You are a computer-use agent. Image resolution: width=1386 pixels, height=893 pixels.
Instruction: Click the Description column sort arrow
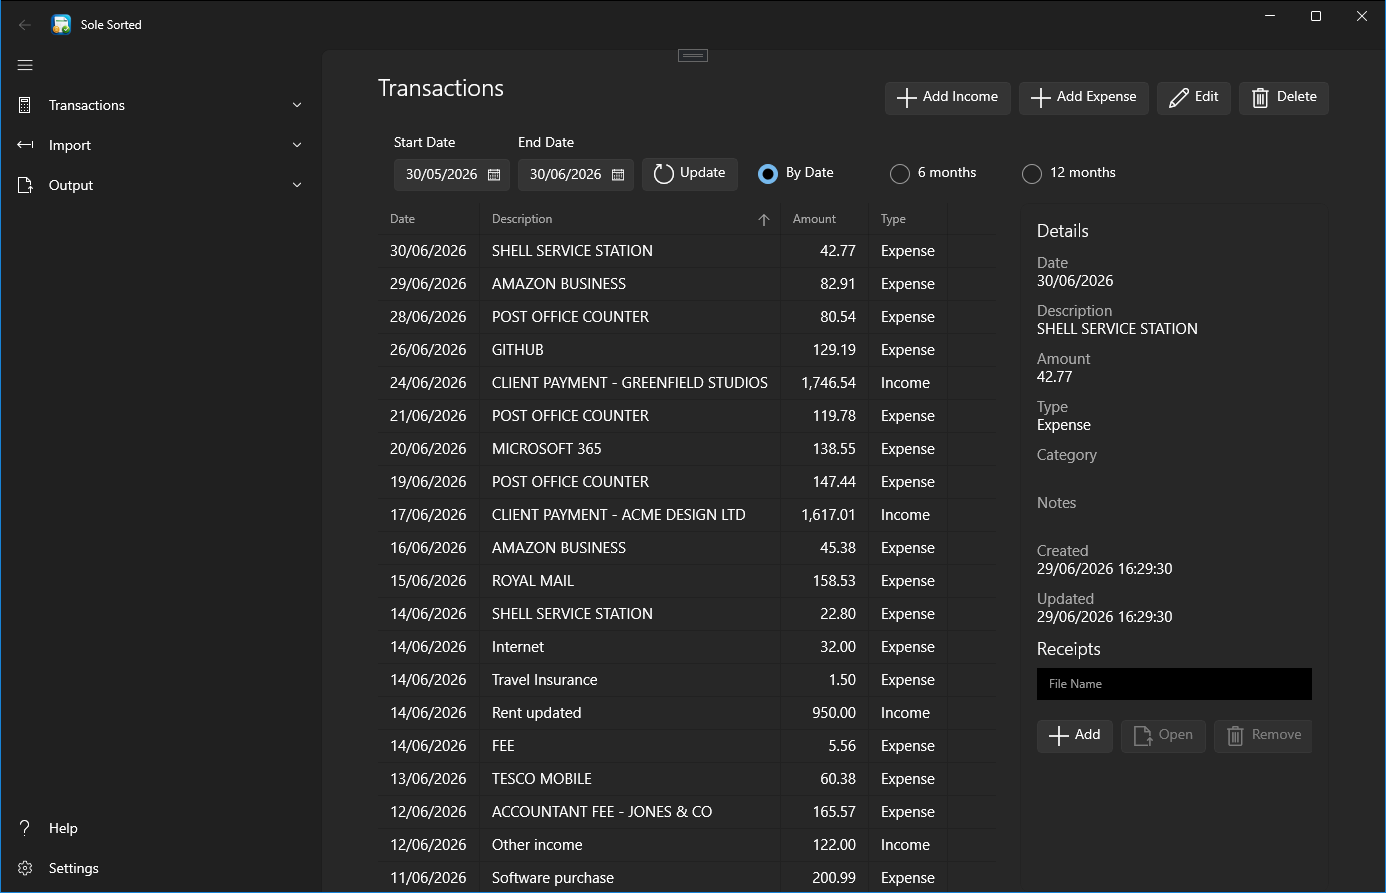(x=764, y=219)
